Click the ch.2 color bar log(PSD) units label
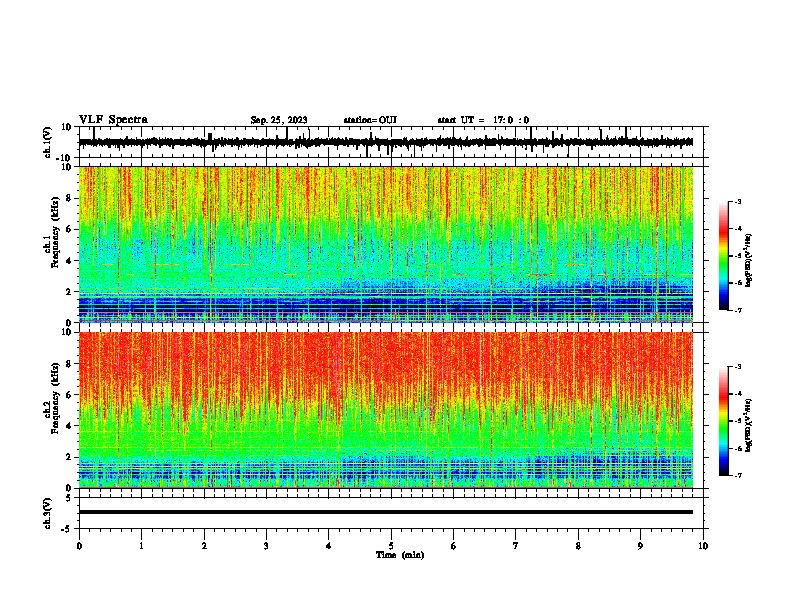 pos(749,425)
